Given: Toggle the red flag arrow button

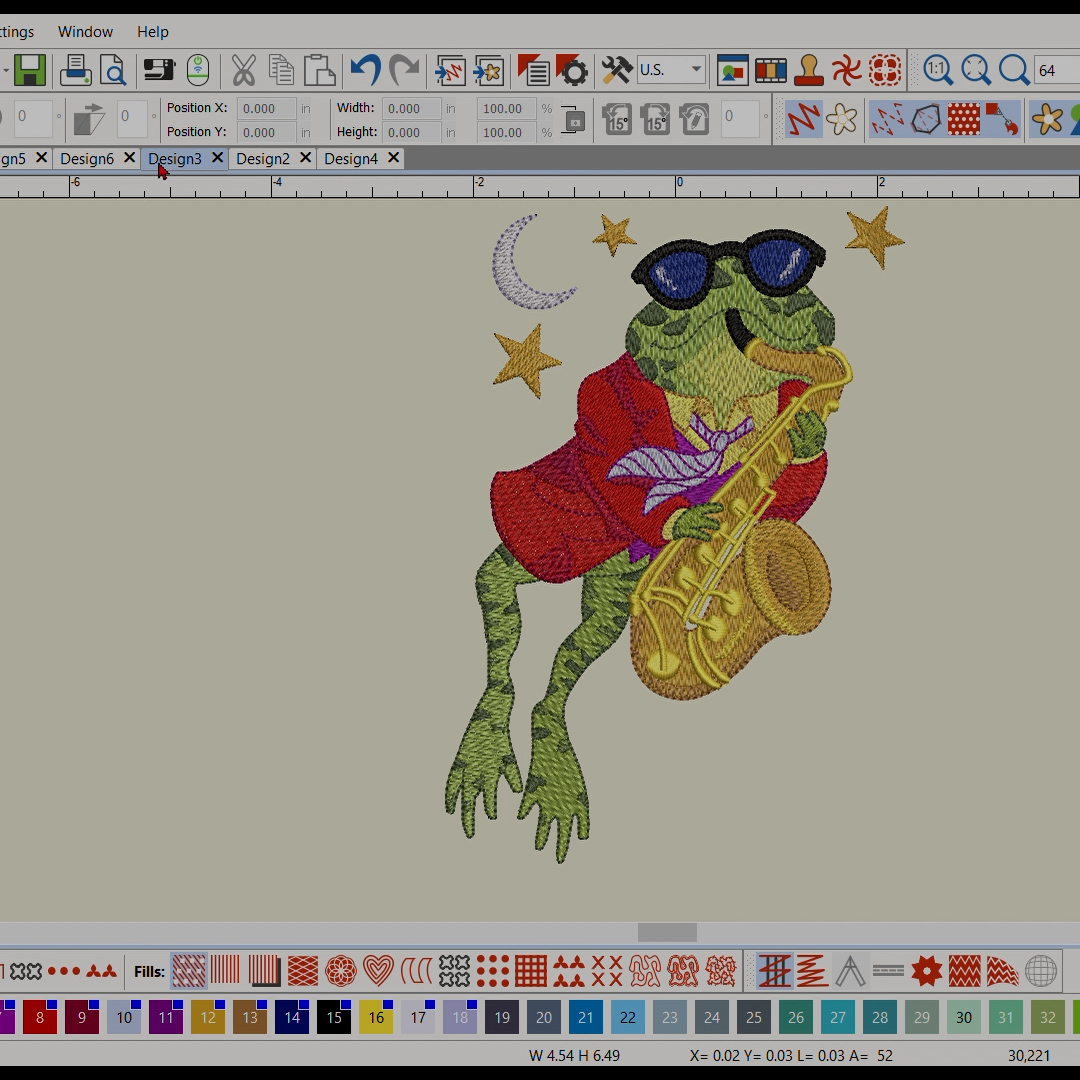Looking at the screenshot, I should coord(1001,119).
